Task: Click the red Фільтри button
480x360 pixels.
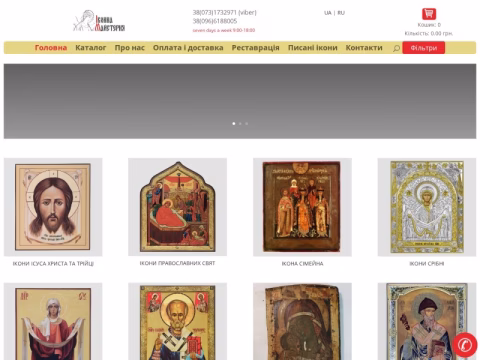Action: tap(424, 48)
